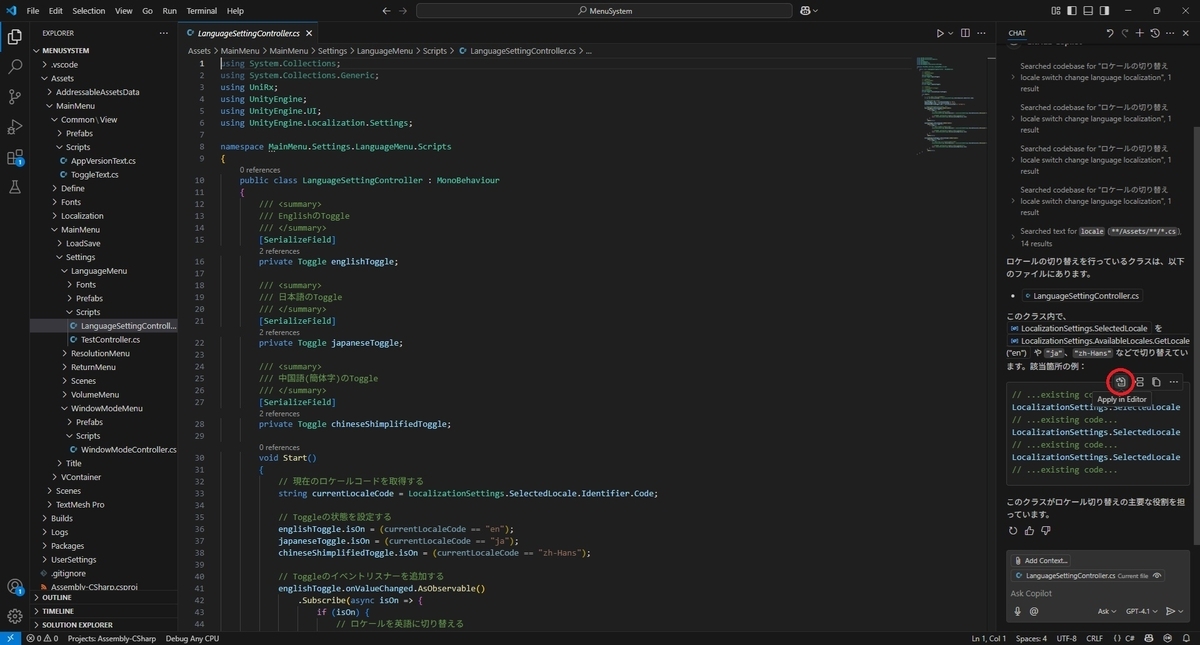Expand the ResolutionMenu folder
The image size is (1200, 645).
click(100, 353)
